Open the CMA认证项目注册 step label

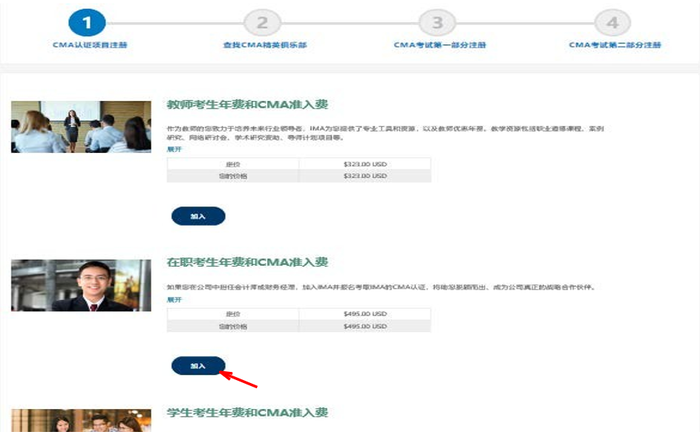(89, 45)
